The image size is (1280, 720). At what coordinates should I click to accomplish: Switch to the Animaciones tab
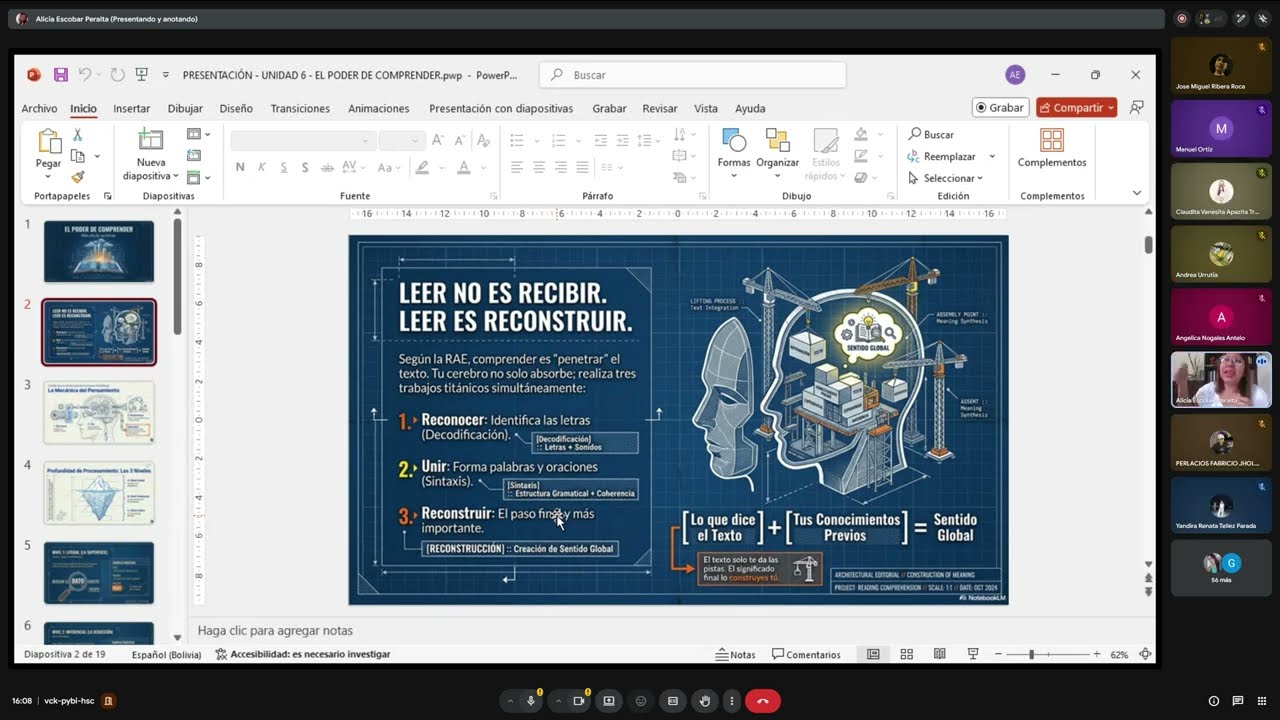tap(379, 108)
